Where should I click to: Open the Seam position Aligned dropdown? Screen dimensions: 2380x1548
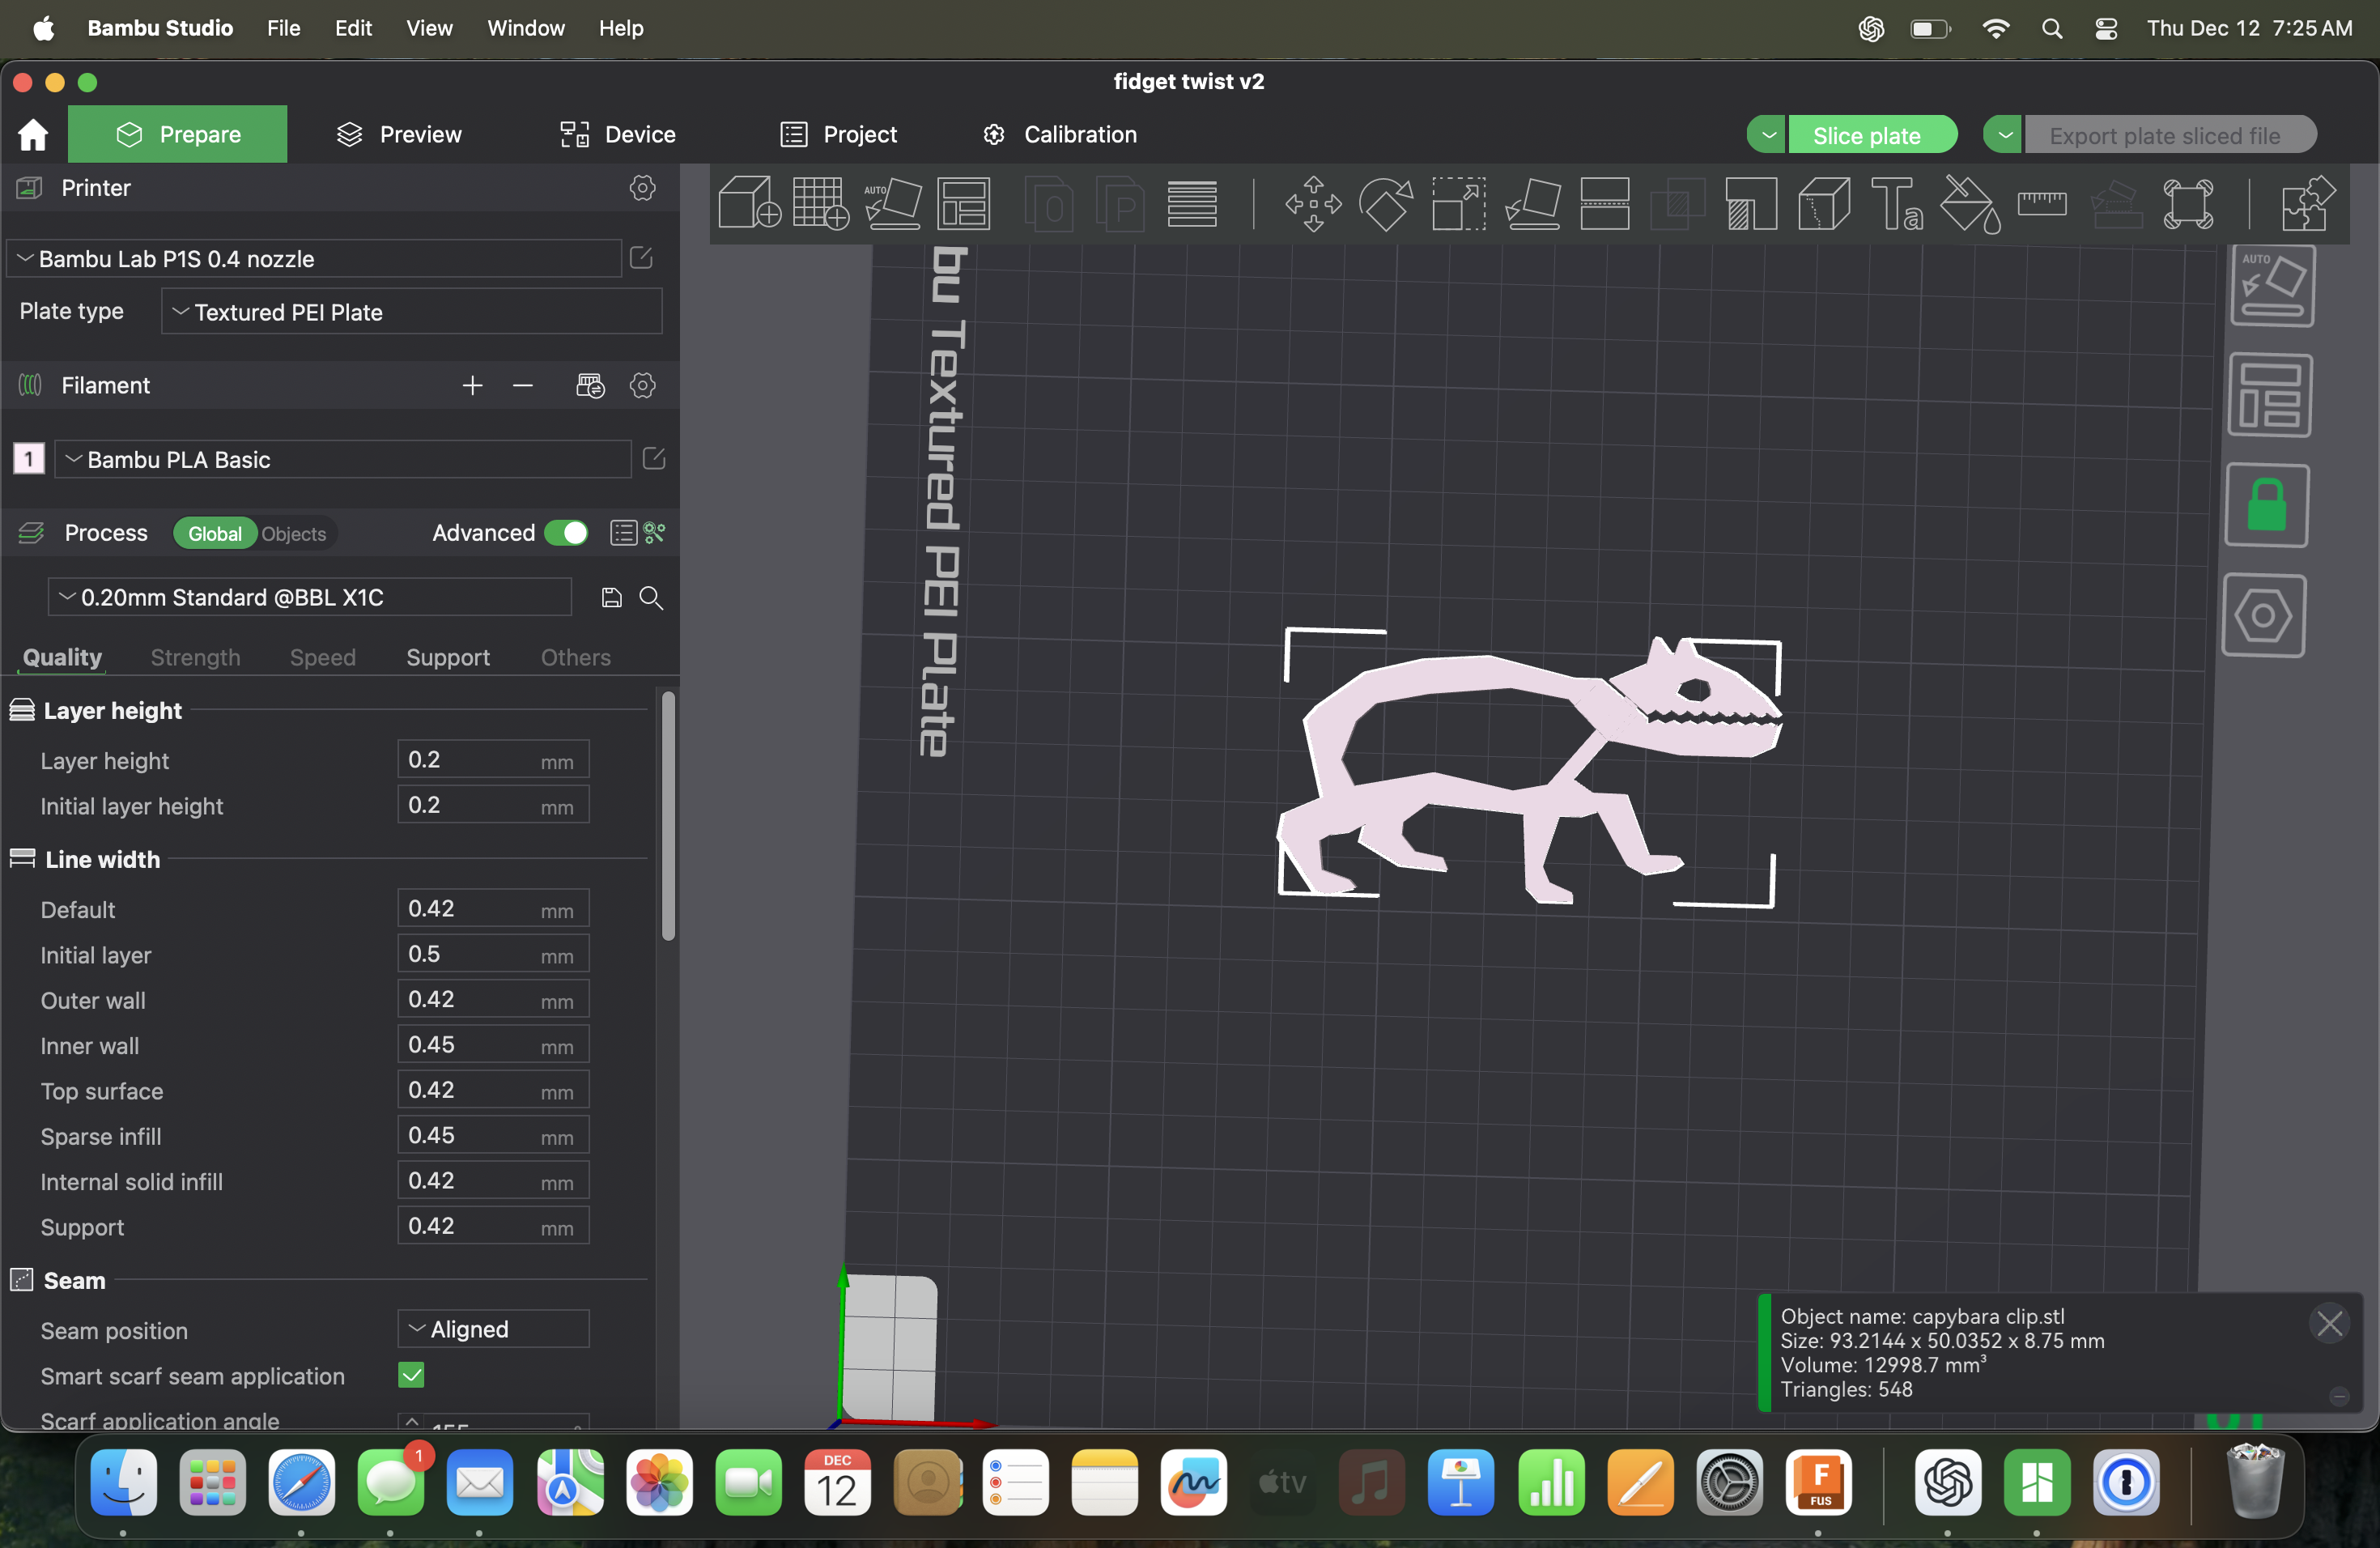(493, 1329)
